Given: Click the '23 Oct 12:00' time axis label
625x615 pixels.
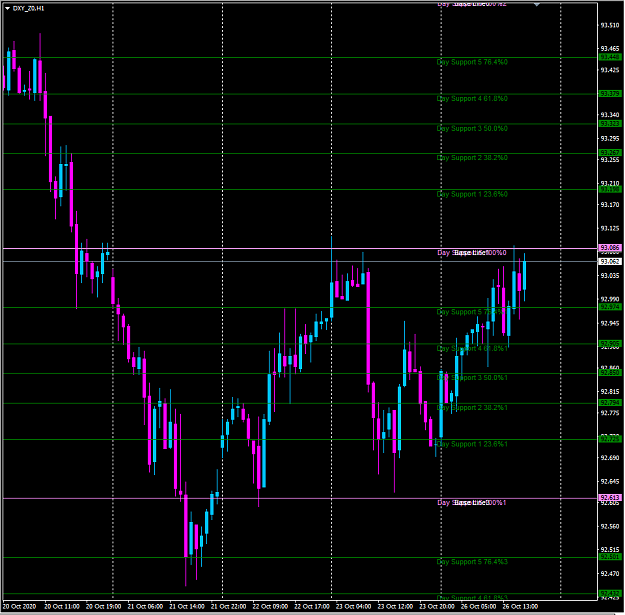Looking at the screenshot, I should click(x=395, y=606).
